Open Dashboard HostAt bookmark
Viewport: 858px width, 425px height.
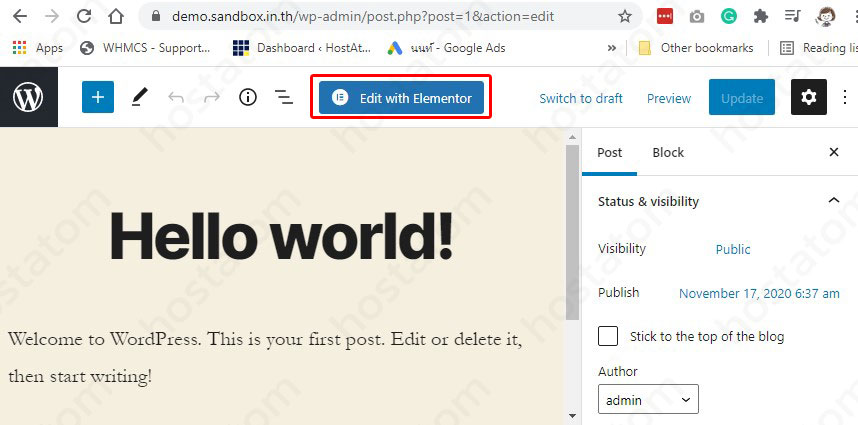[x=302, y=48]
